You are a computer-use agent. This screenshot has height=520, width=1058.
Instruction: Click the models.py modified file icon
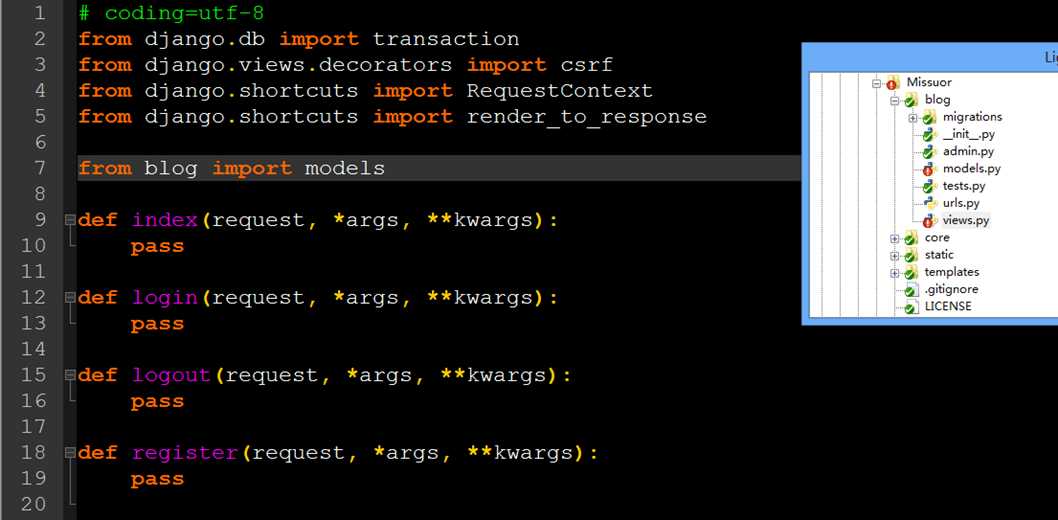click(930, 169)
